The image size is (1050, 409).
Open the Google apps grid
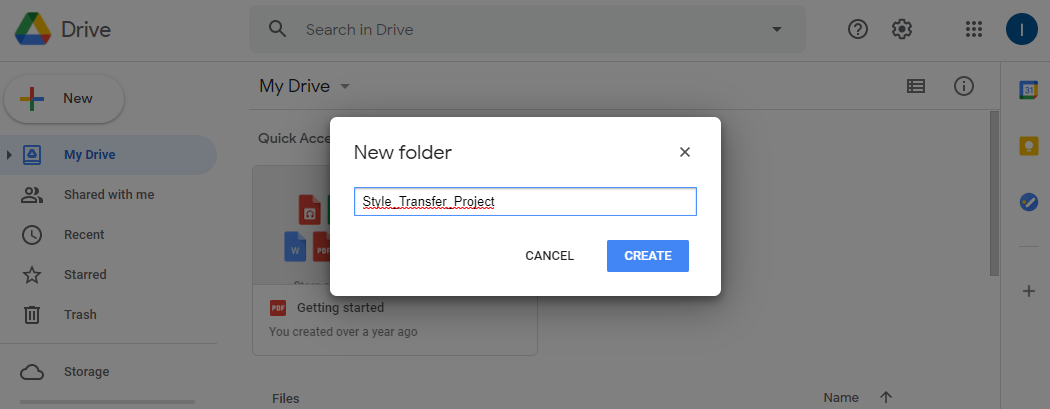(x=973, y=29)
